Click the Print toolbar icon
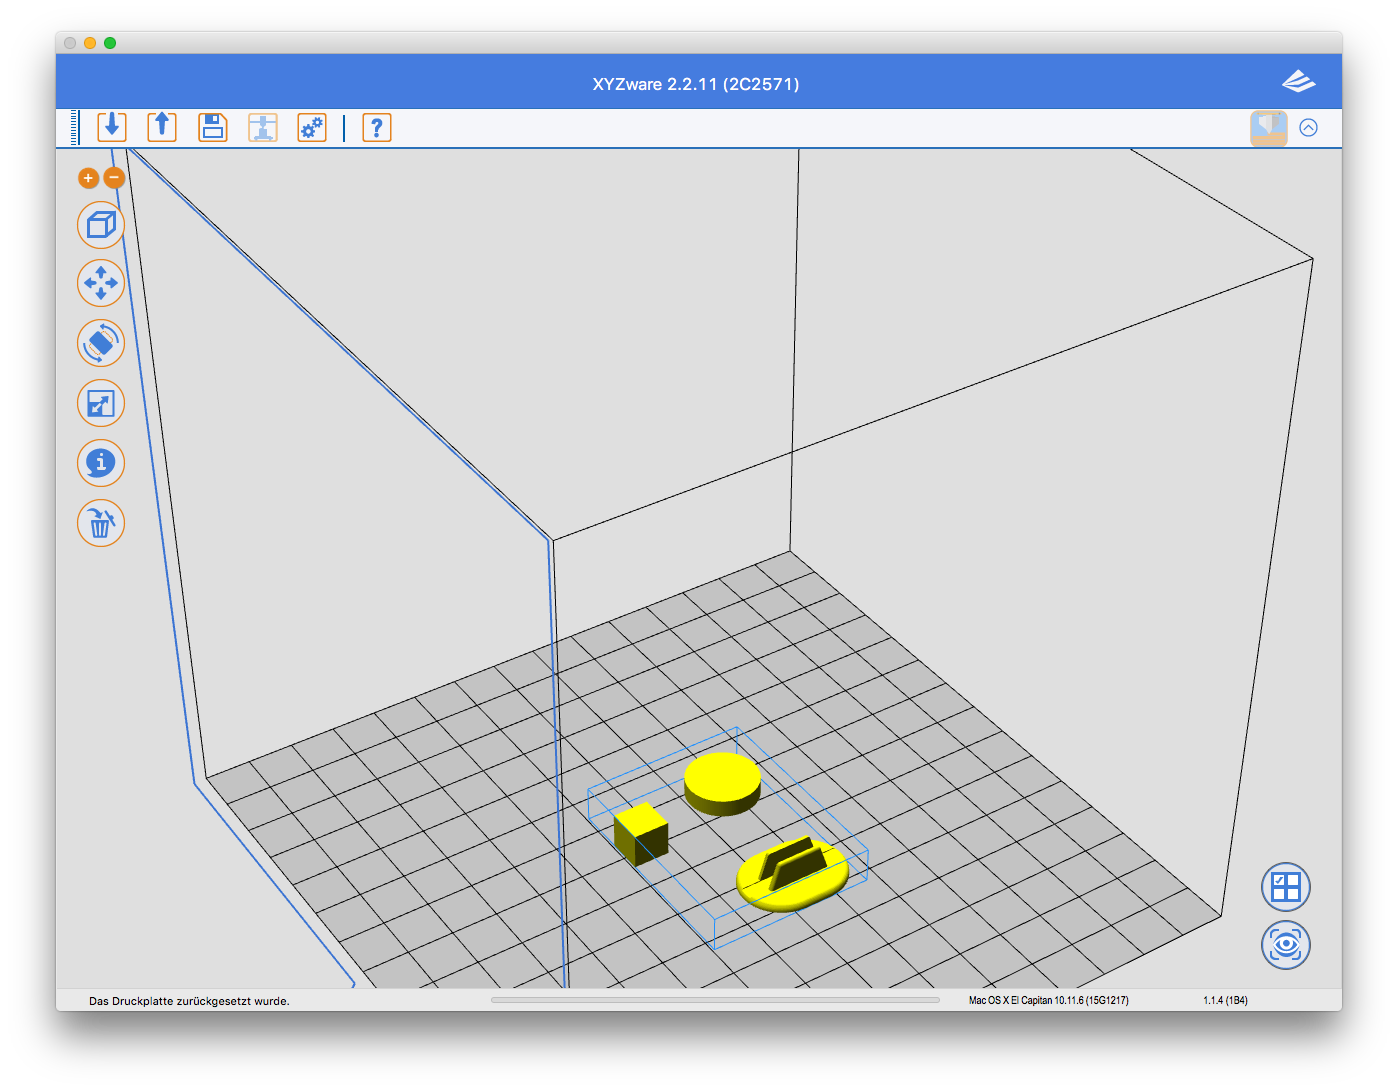This screenshot has height=1091, width=1398. click(263, 127)
